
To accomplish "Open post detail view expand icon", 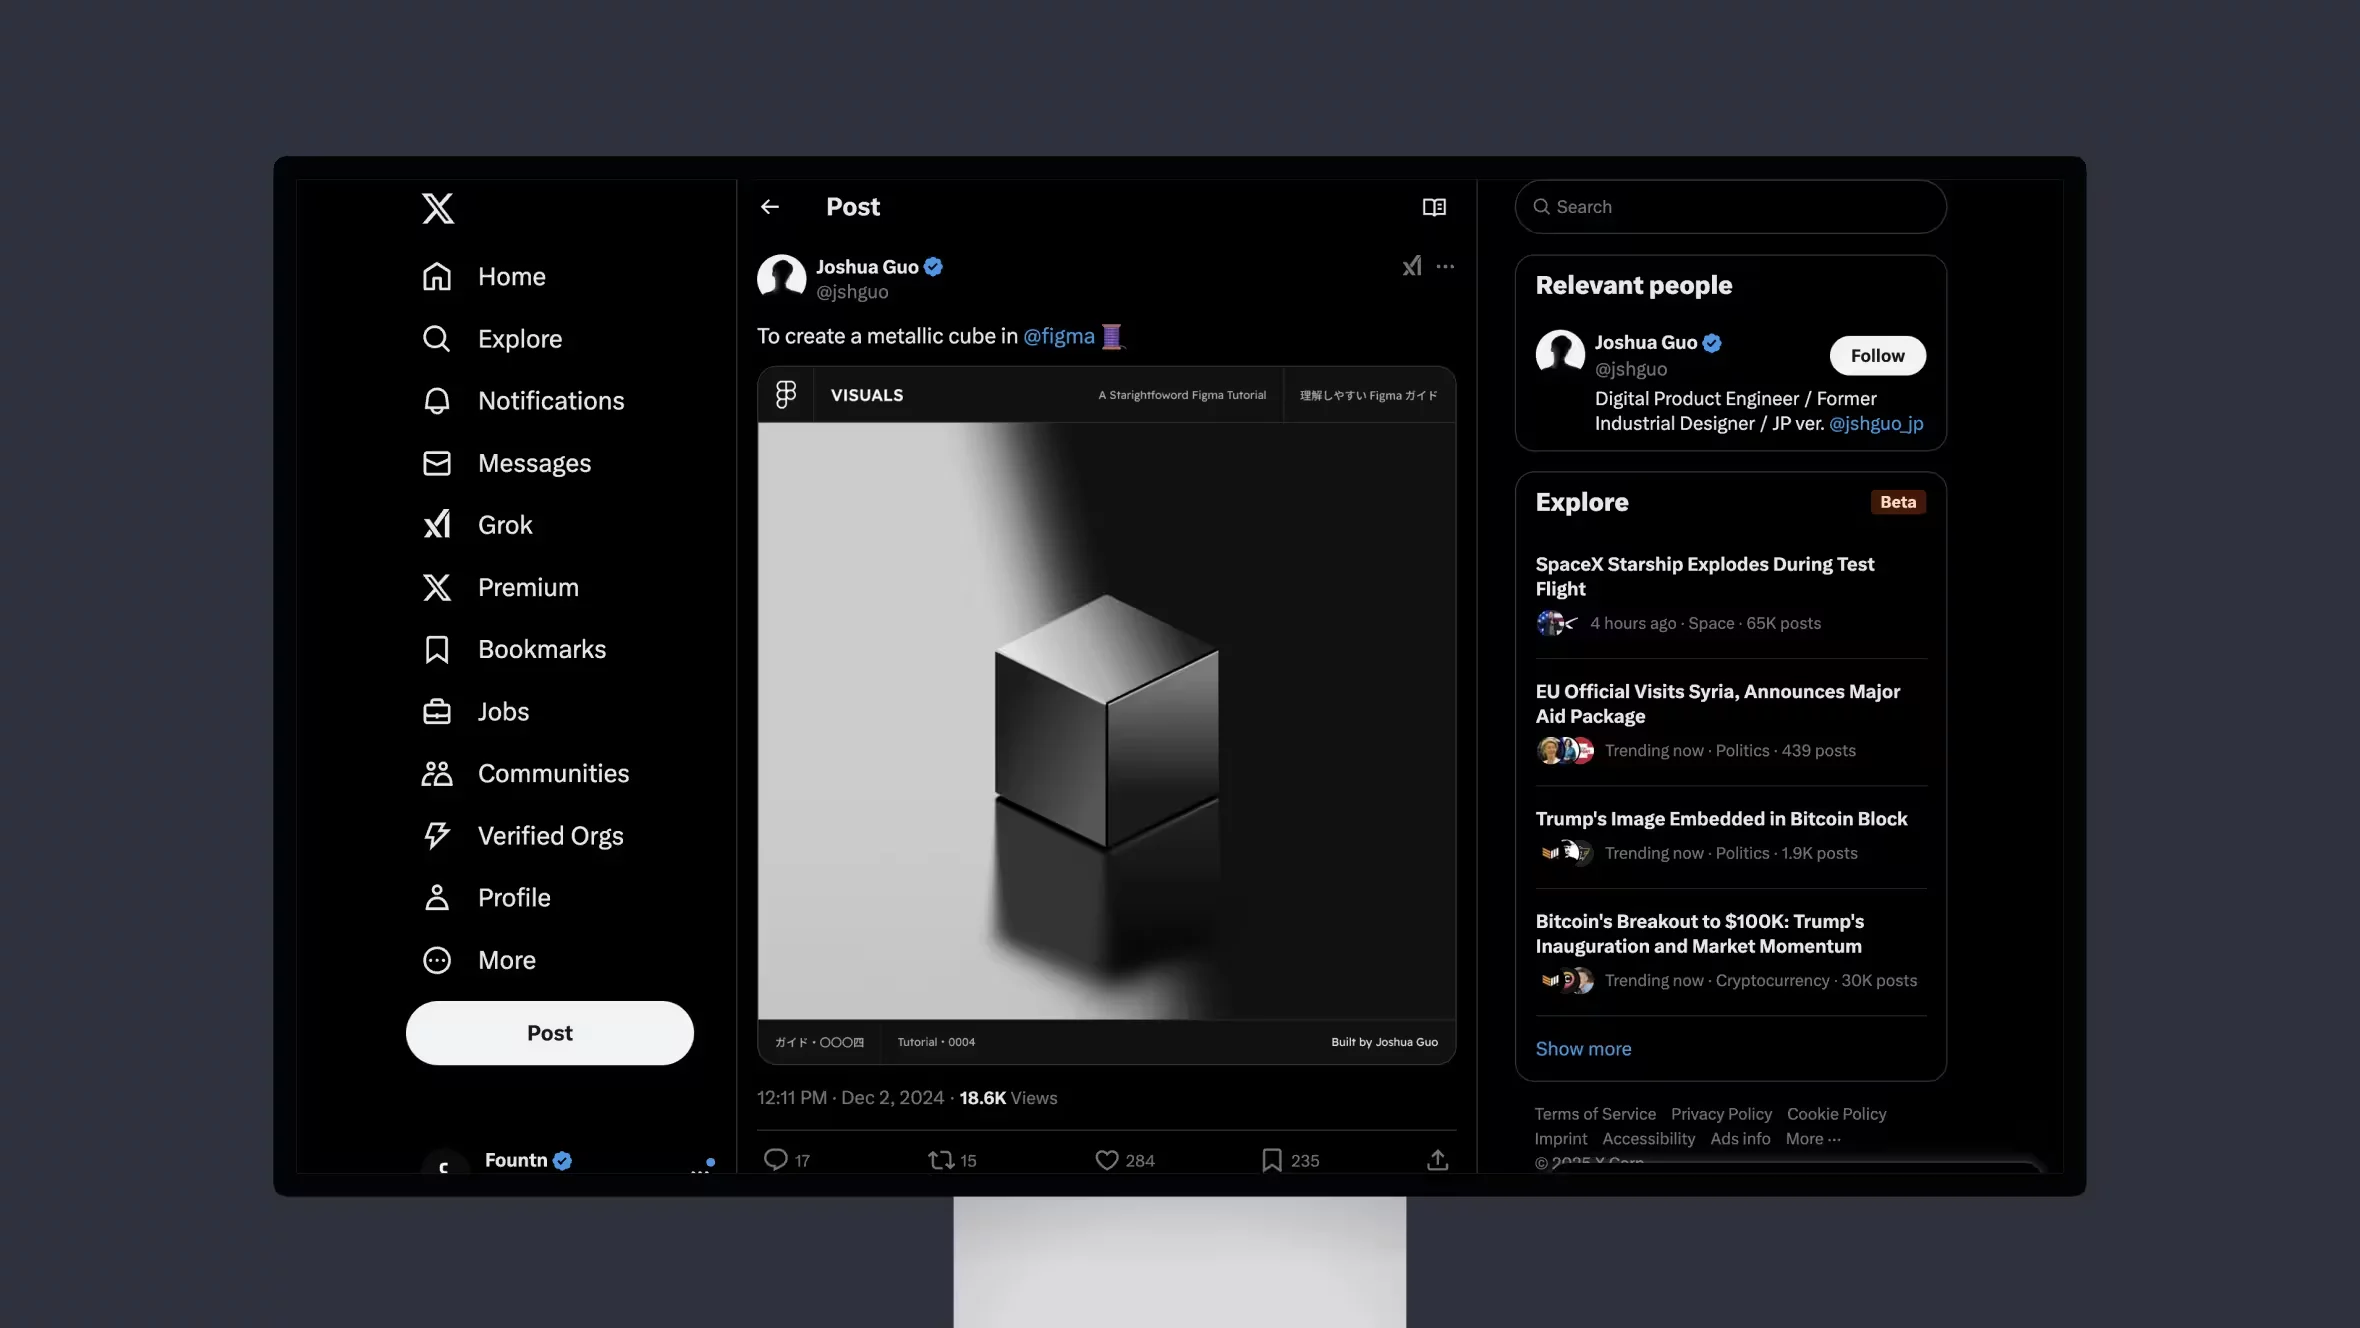I will (x=1433, y=206).
